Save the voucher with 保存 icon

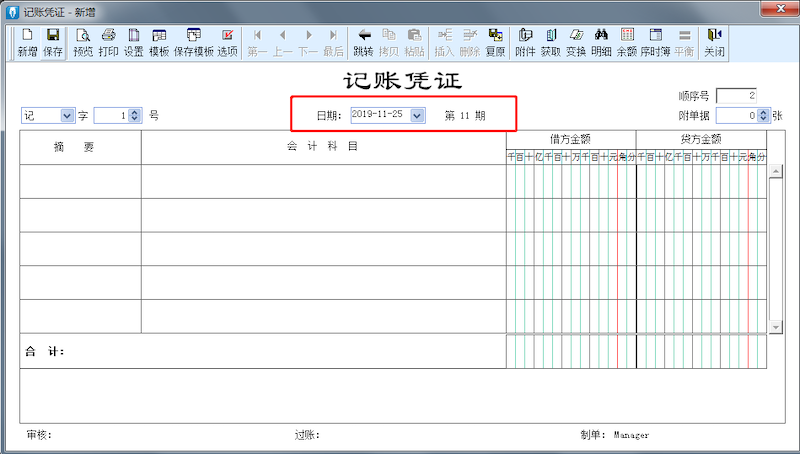pos(53,43)
